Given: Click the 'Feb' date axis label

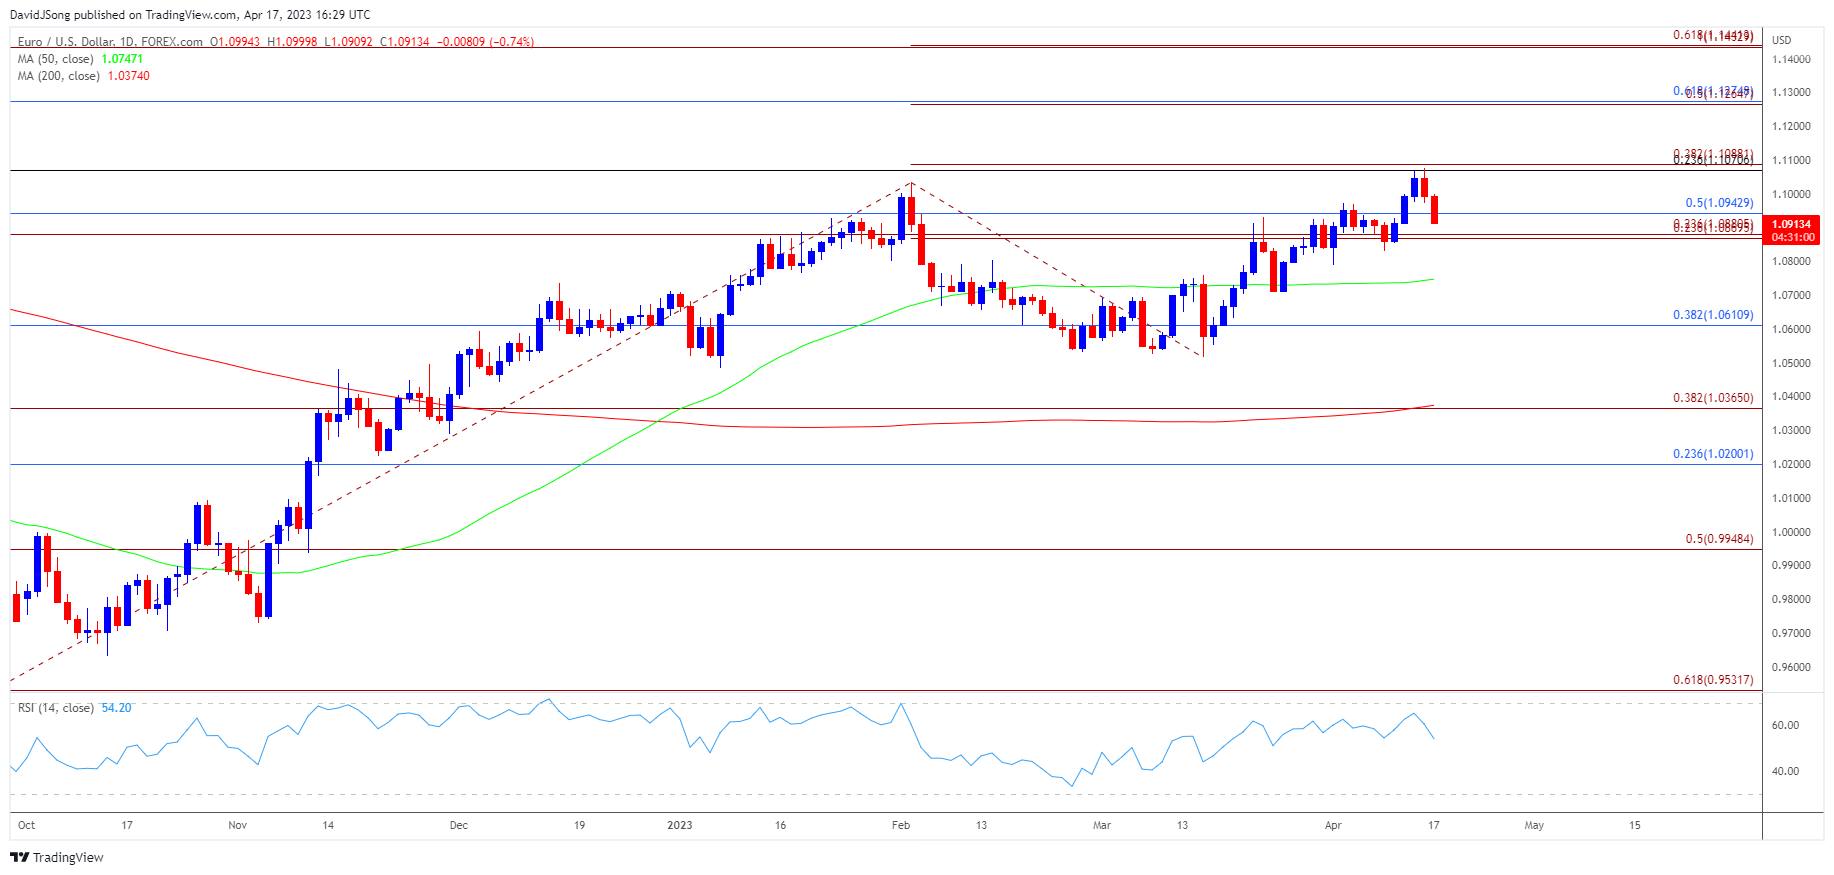Looking at the screenshot, I should click(x=901, y=825).
